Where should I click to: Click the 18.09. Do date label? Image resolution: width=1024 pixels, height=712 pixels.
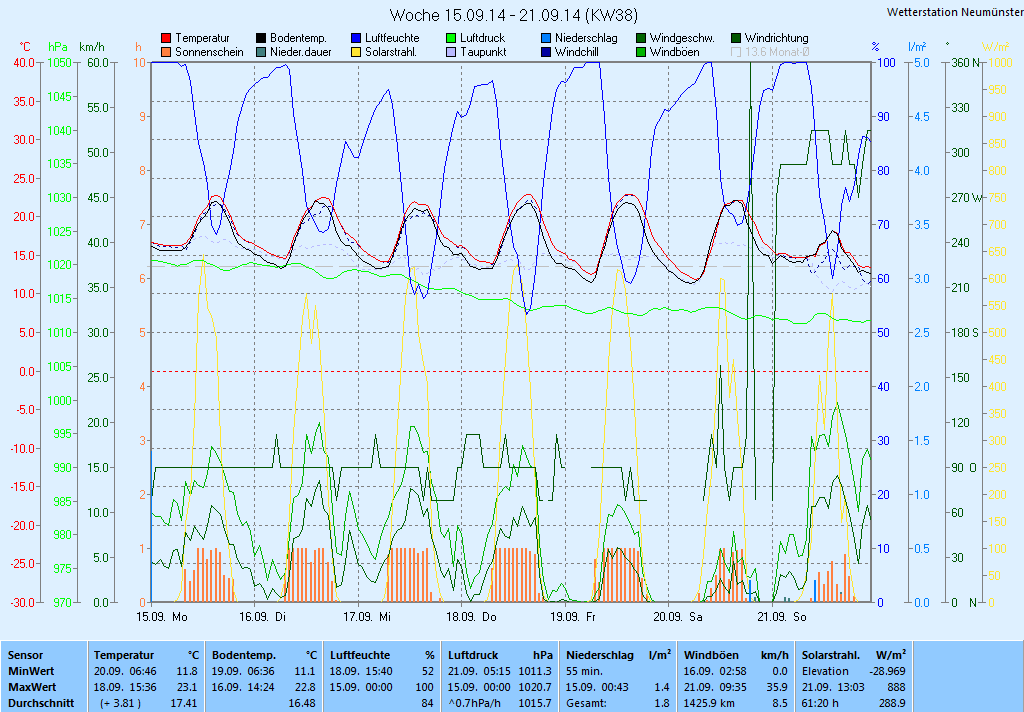tap(472, 617)
